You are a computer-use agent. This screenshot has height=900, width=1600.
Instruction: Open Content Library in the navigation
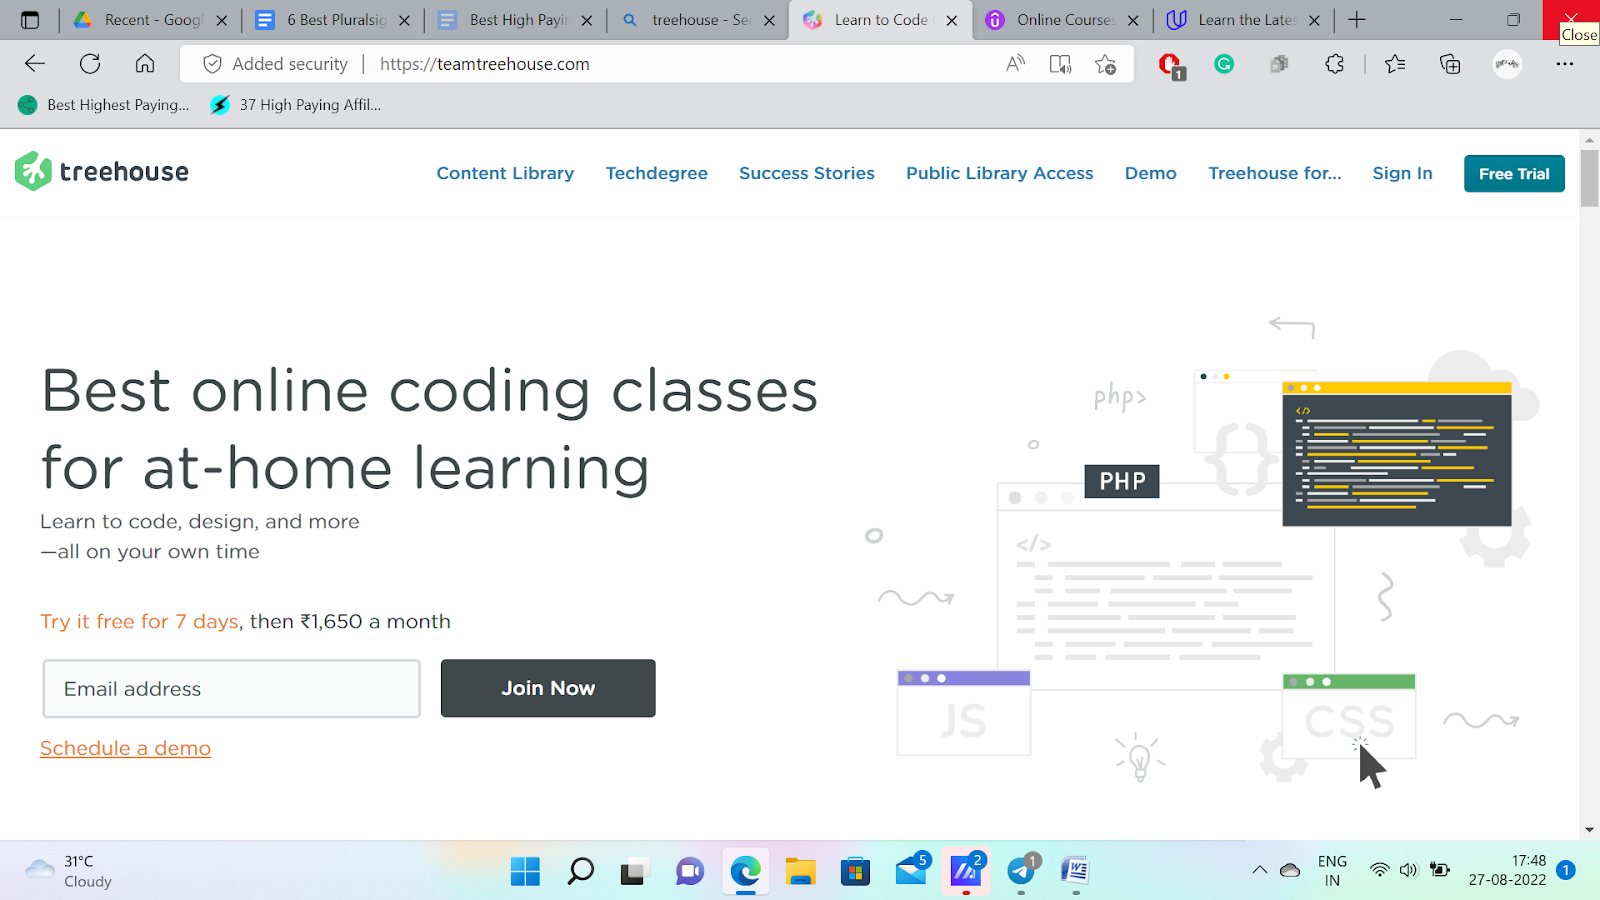[x=505, y=173]
